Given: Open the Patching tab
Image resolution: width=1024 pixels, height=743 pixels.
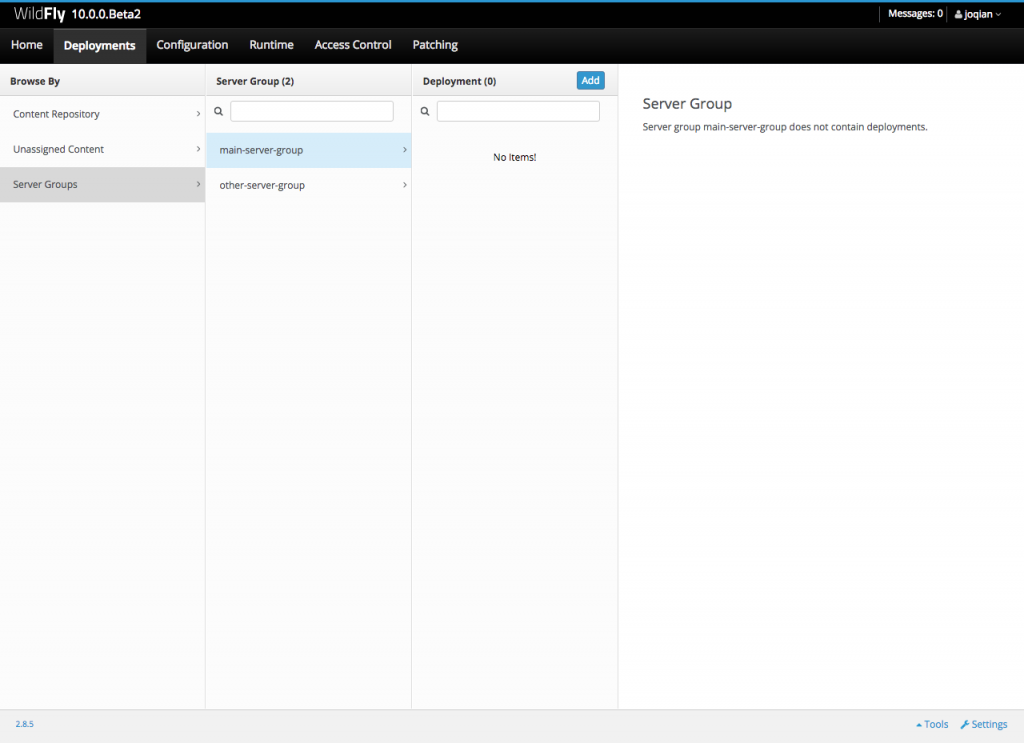Looking at the screenshot, I should (435, 45).
